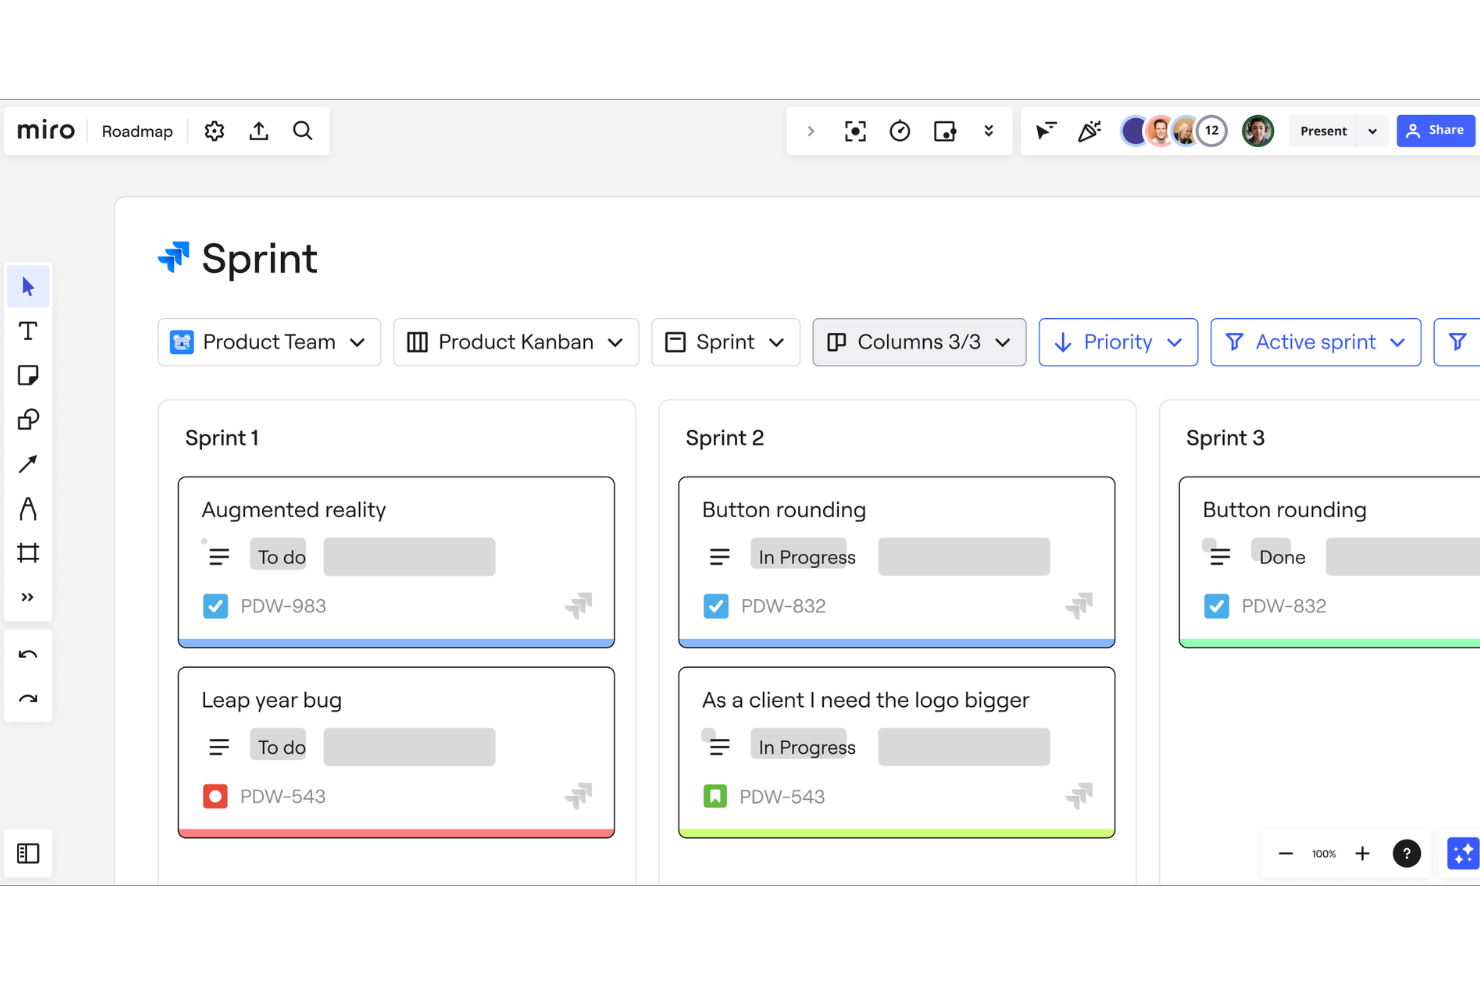Screen dimensions: 1480x987
Task: Toggle the Sprint 3 PDW-832 checkbox
Action: point(1216,606)
